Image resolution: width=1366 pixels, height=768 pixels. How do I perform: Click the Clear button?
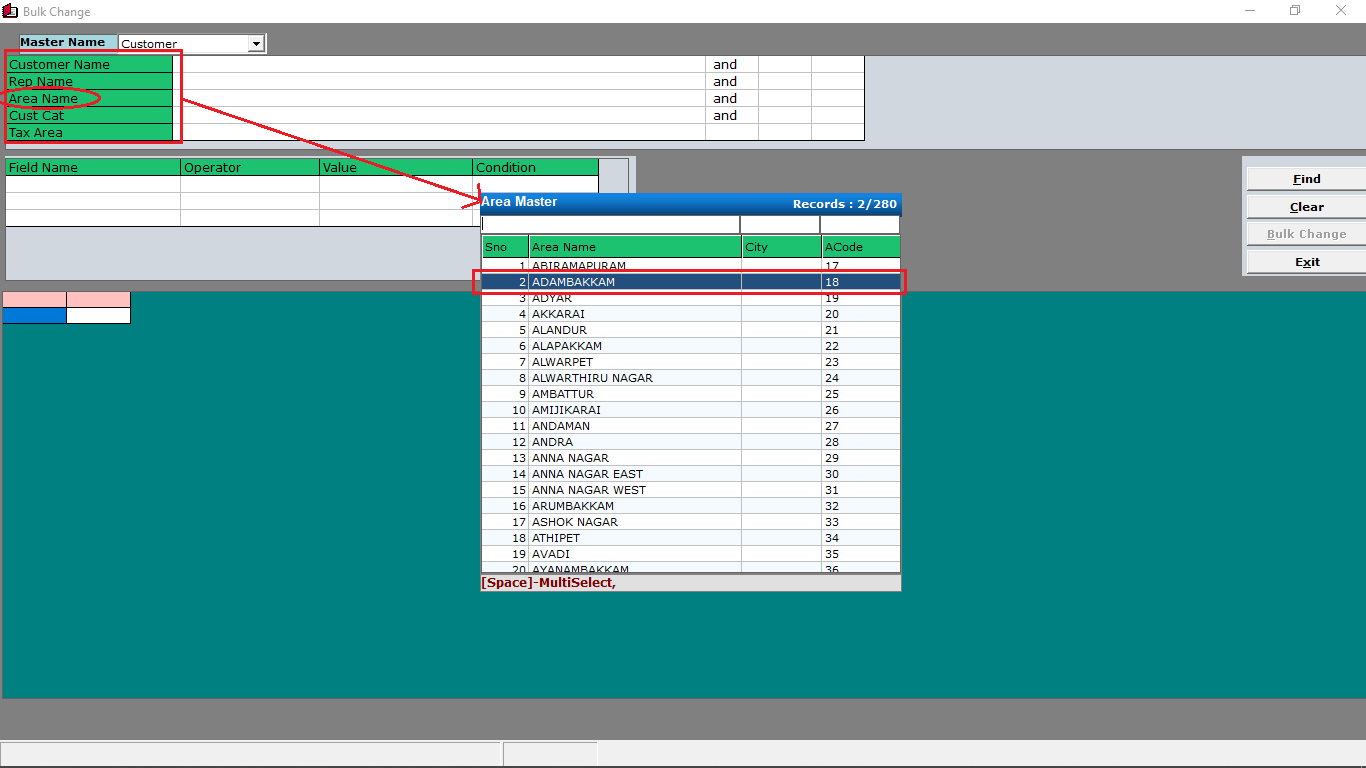click(x=1306, y=207)
